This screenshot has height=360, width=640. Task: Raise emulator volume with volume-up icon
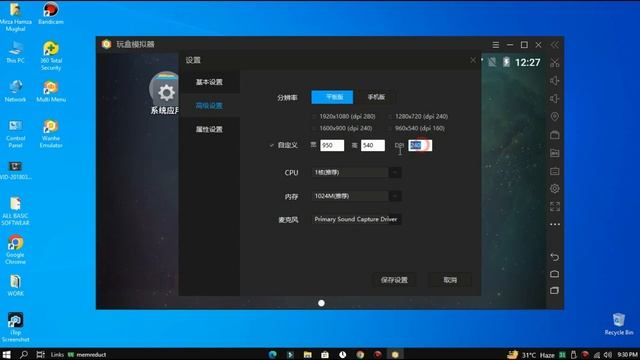pyautogui.click(x=555, y=81)
